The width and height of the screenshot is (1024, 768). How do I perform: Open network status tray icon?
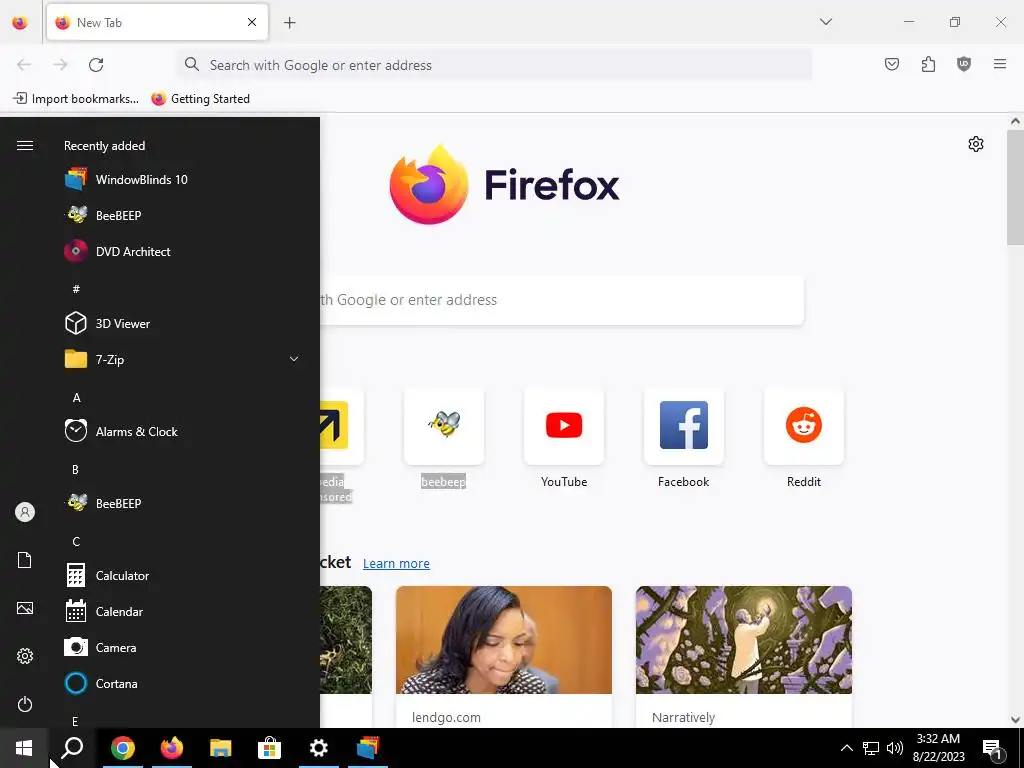[x=871, y=748]
